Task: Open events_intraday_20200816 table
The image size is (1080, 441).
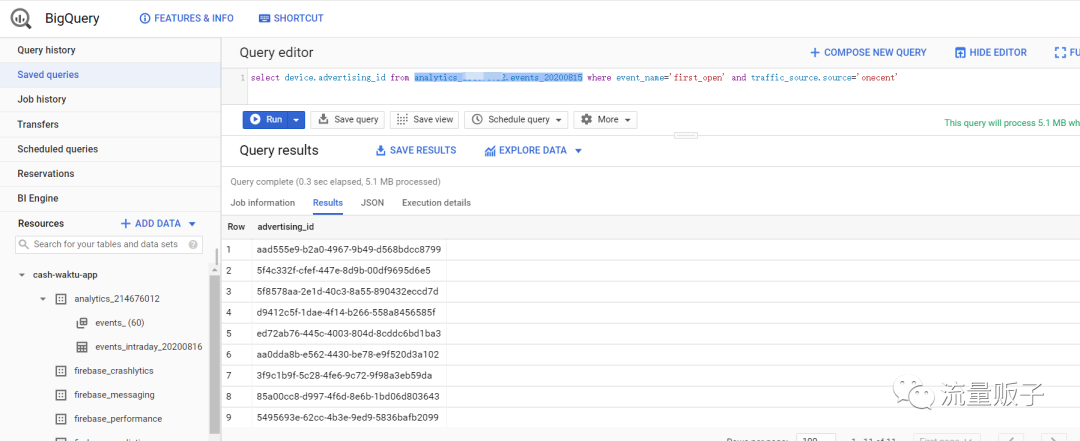Action: (x=149, y=347)
